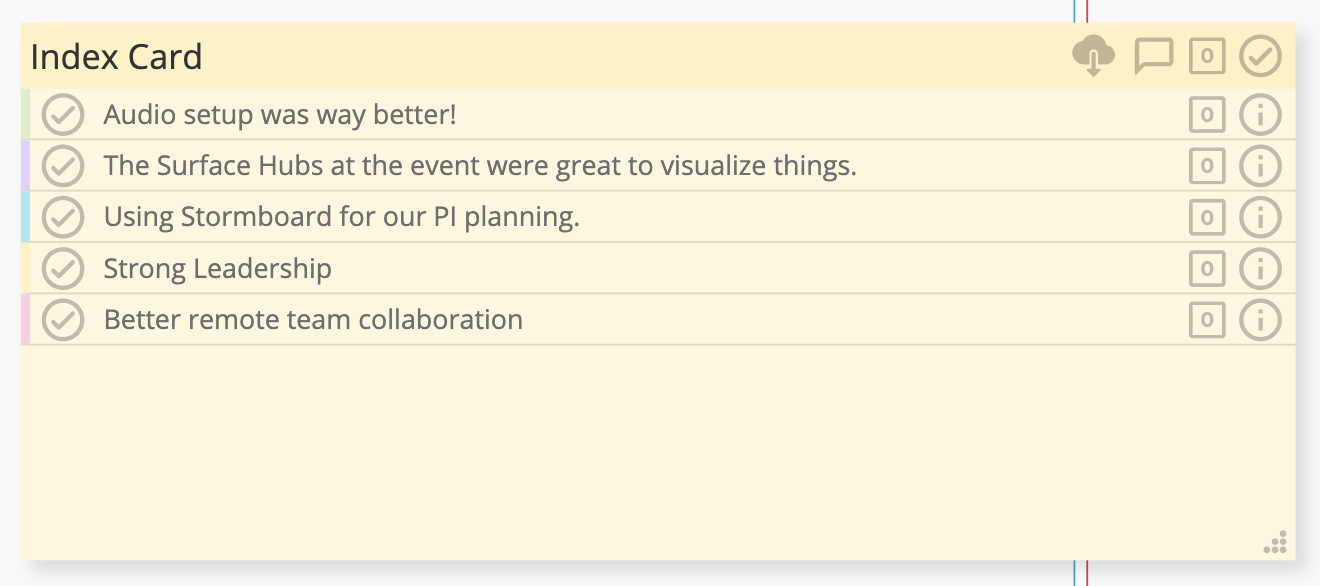
Task: Show info for Stormboard PI planning item
Action: click(x=1260, y=217)
